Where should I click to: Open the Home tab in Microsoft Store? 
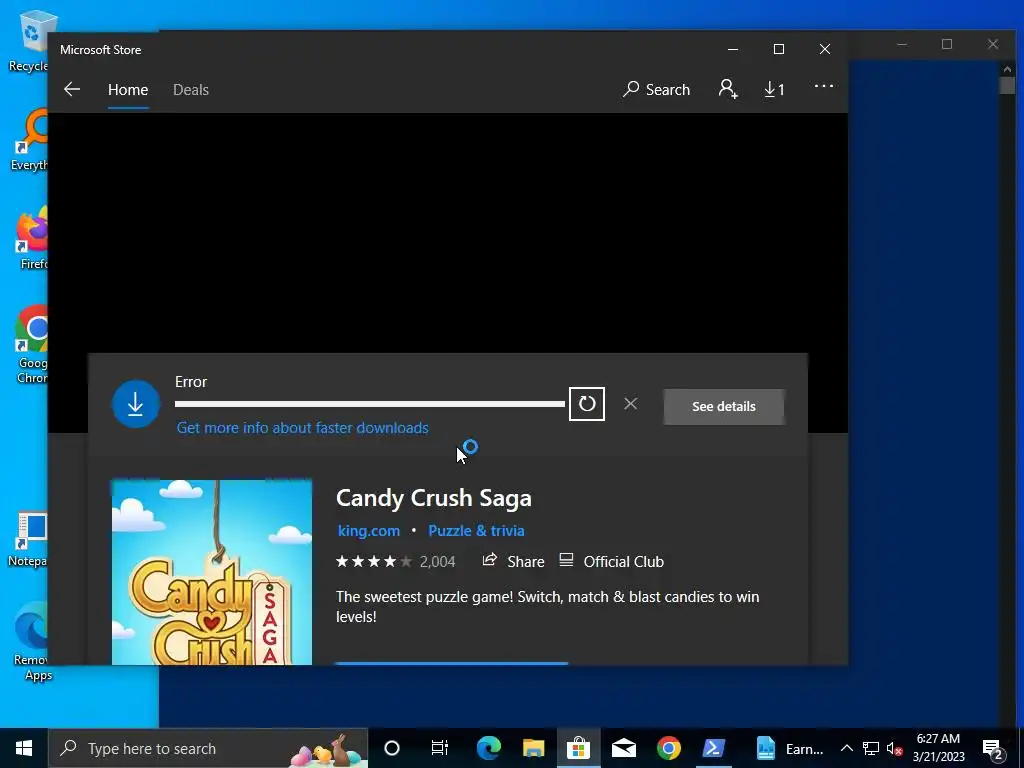point(128,89)
